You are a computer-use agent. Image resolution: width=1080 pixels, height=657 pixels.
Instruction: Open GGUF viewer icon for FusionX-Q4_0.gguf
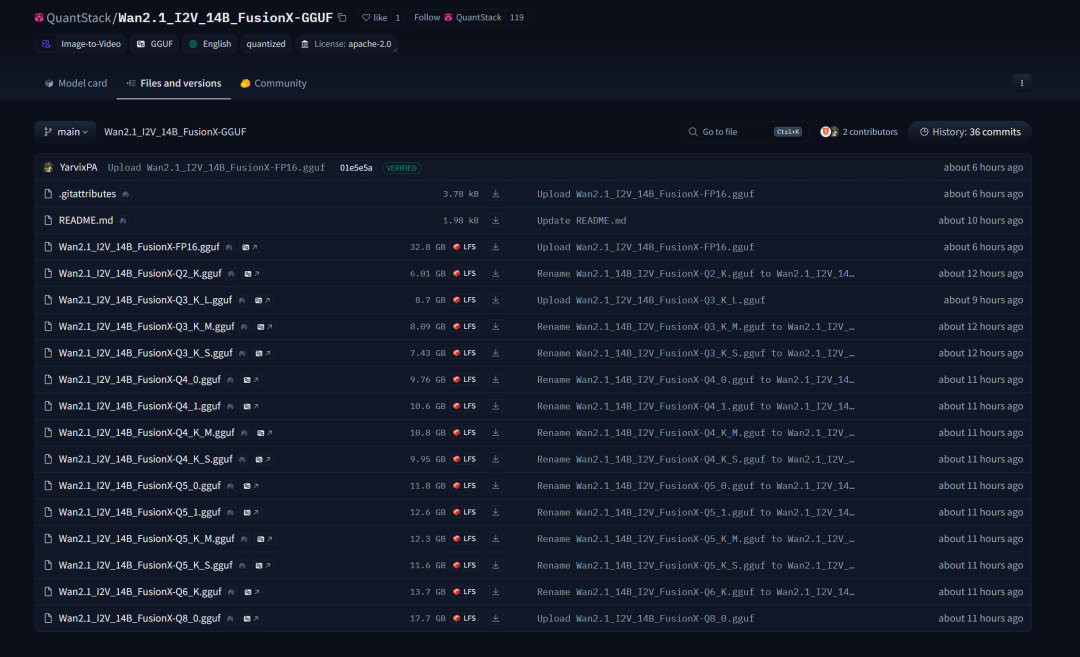click(251, 379)
